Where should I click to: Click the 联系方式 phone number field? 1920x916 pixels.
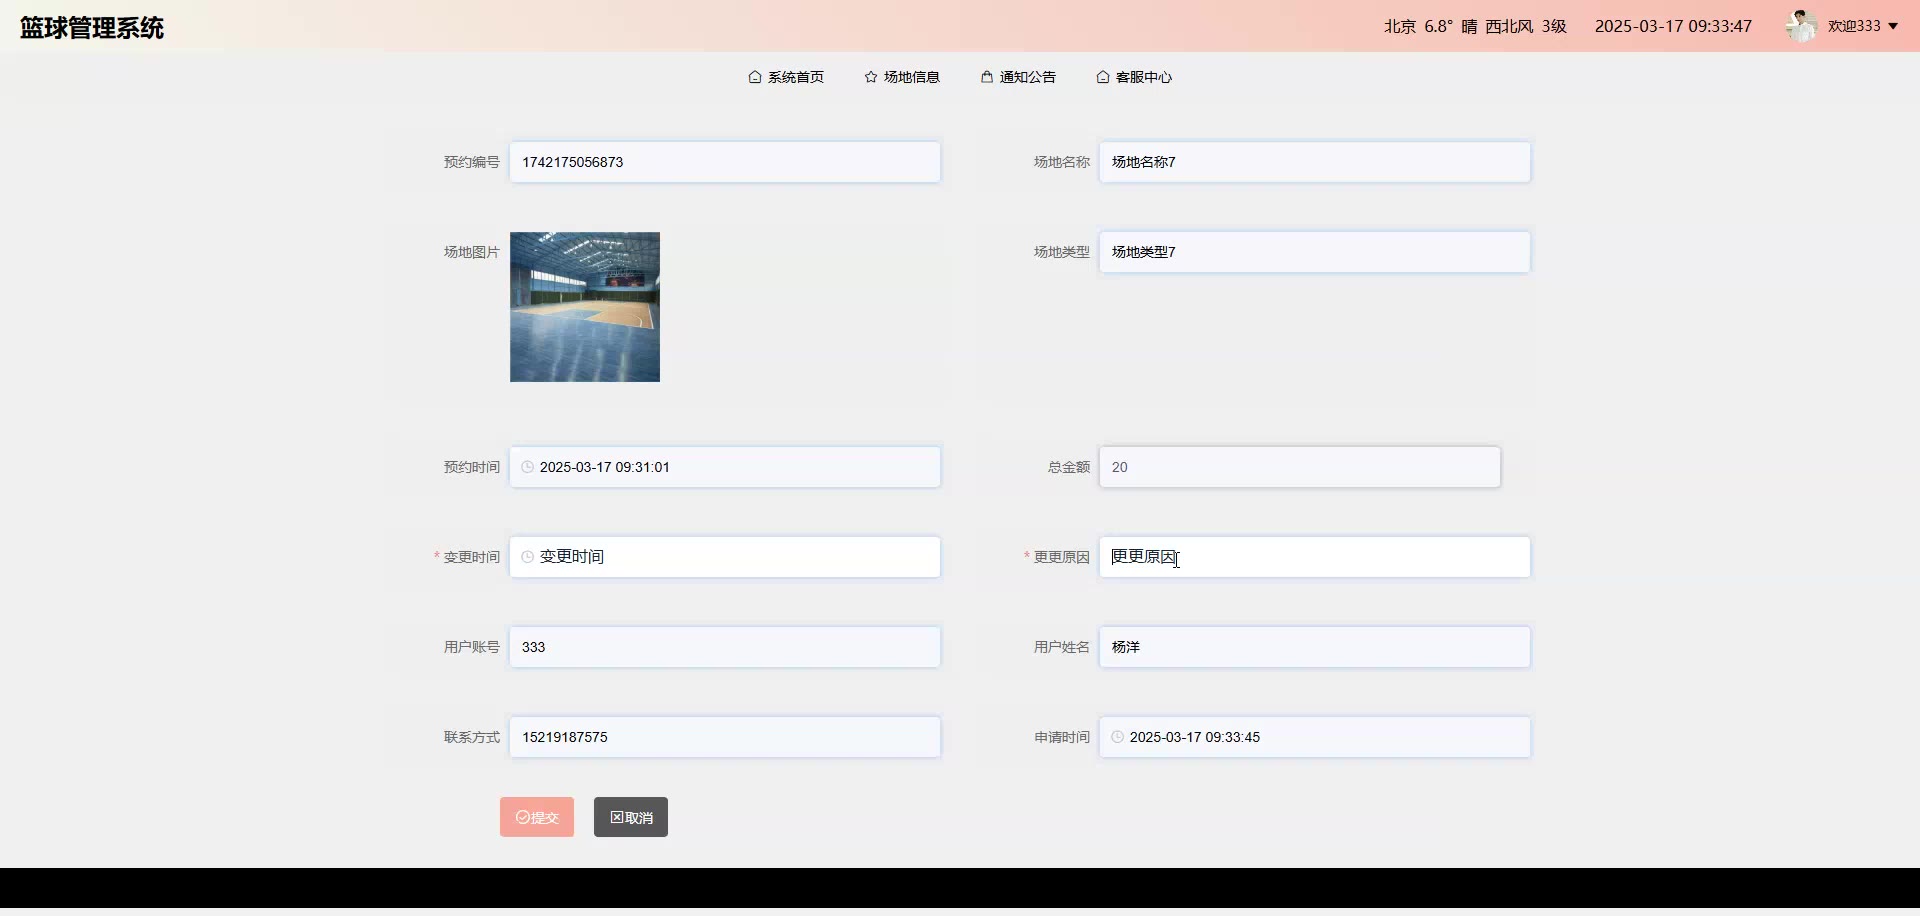(725, 737)
